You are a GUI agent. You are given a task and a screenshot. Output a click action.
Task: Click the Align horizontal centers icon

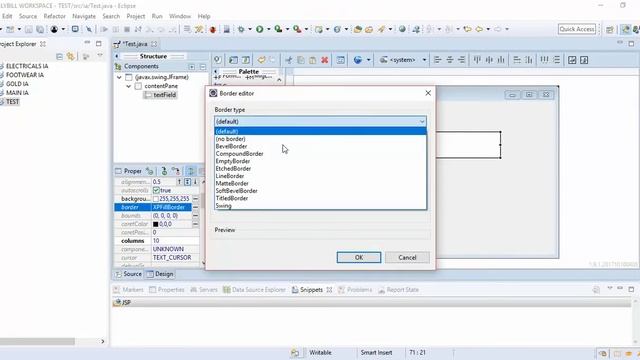tap(449, 60)
